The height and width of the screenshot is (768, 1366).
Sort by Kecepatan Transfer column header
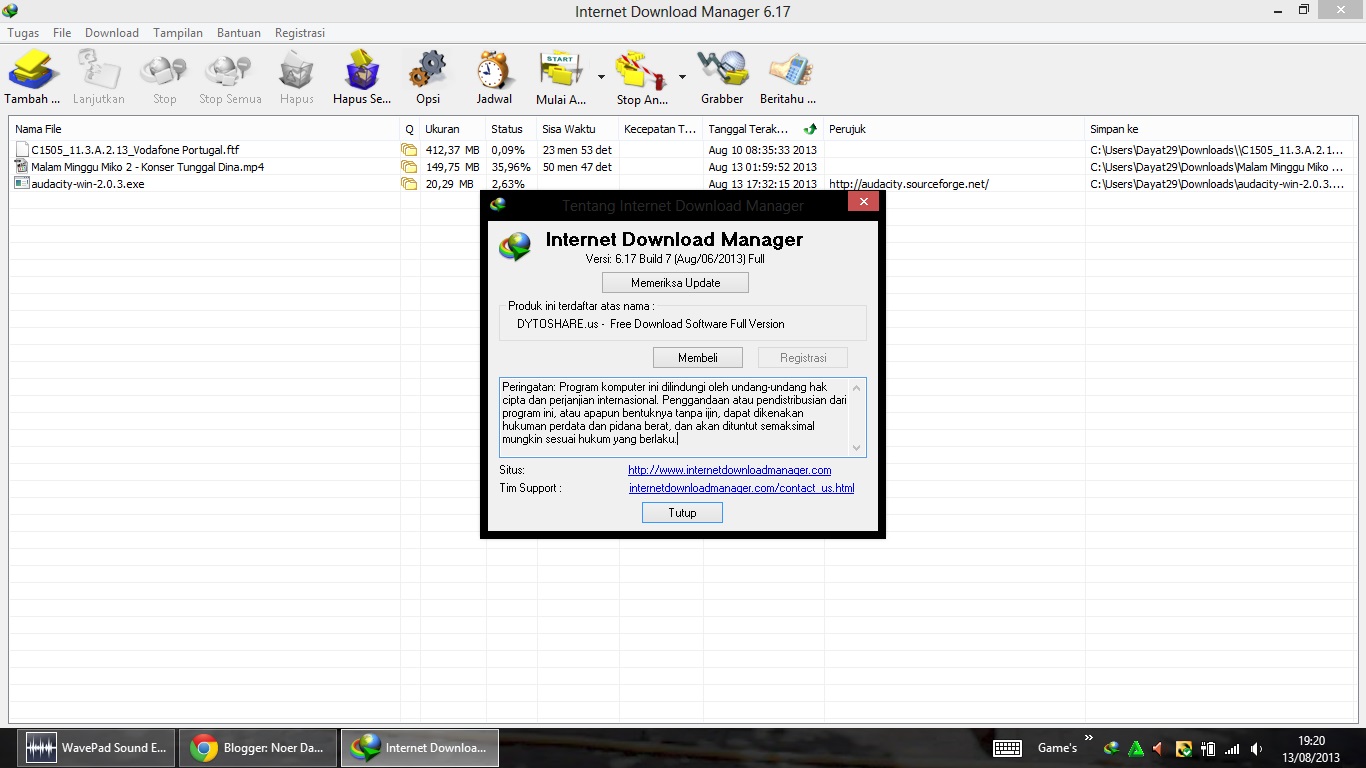click(x=661, y=129)
